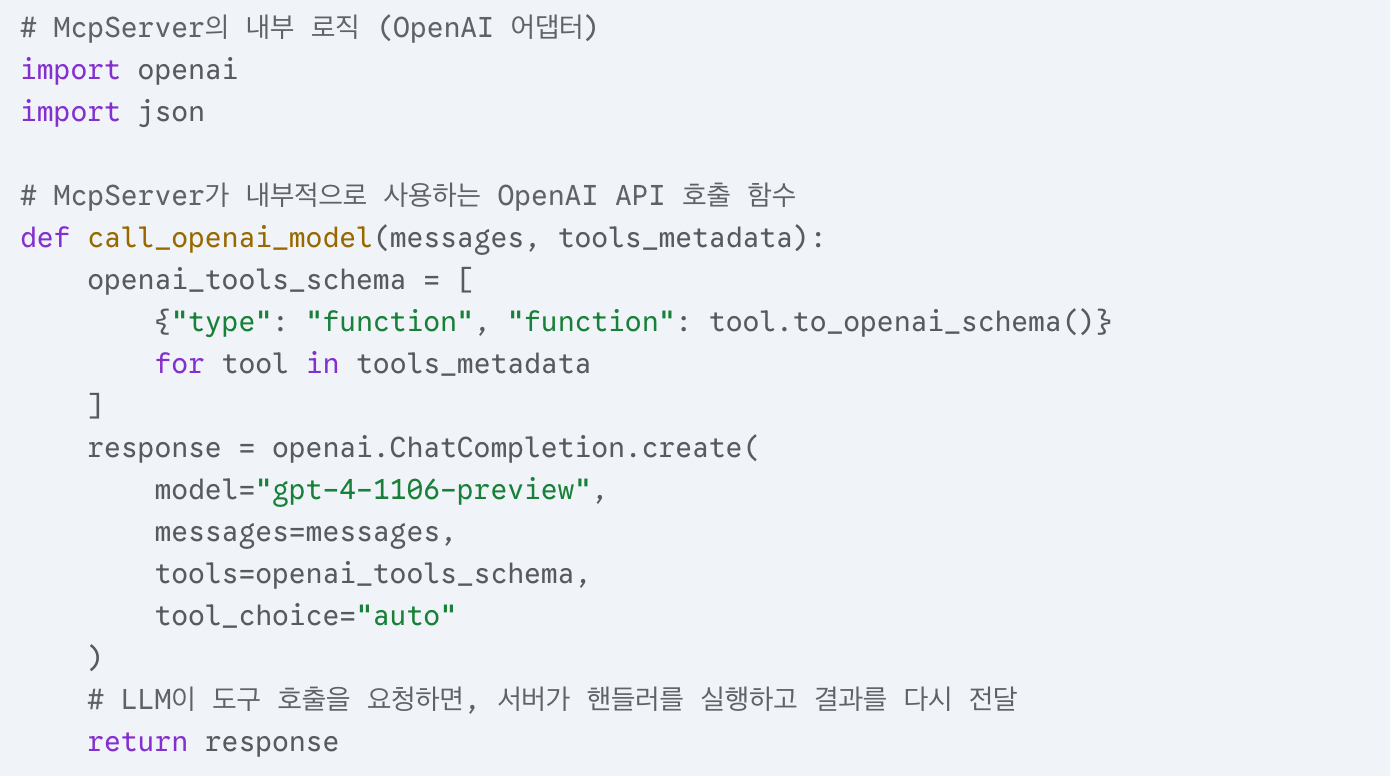This screenshot has height=776, width=1390.
Task: Click openai.ChatCompletion.create on the response line
Action: (x=506, y=448)
